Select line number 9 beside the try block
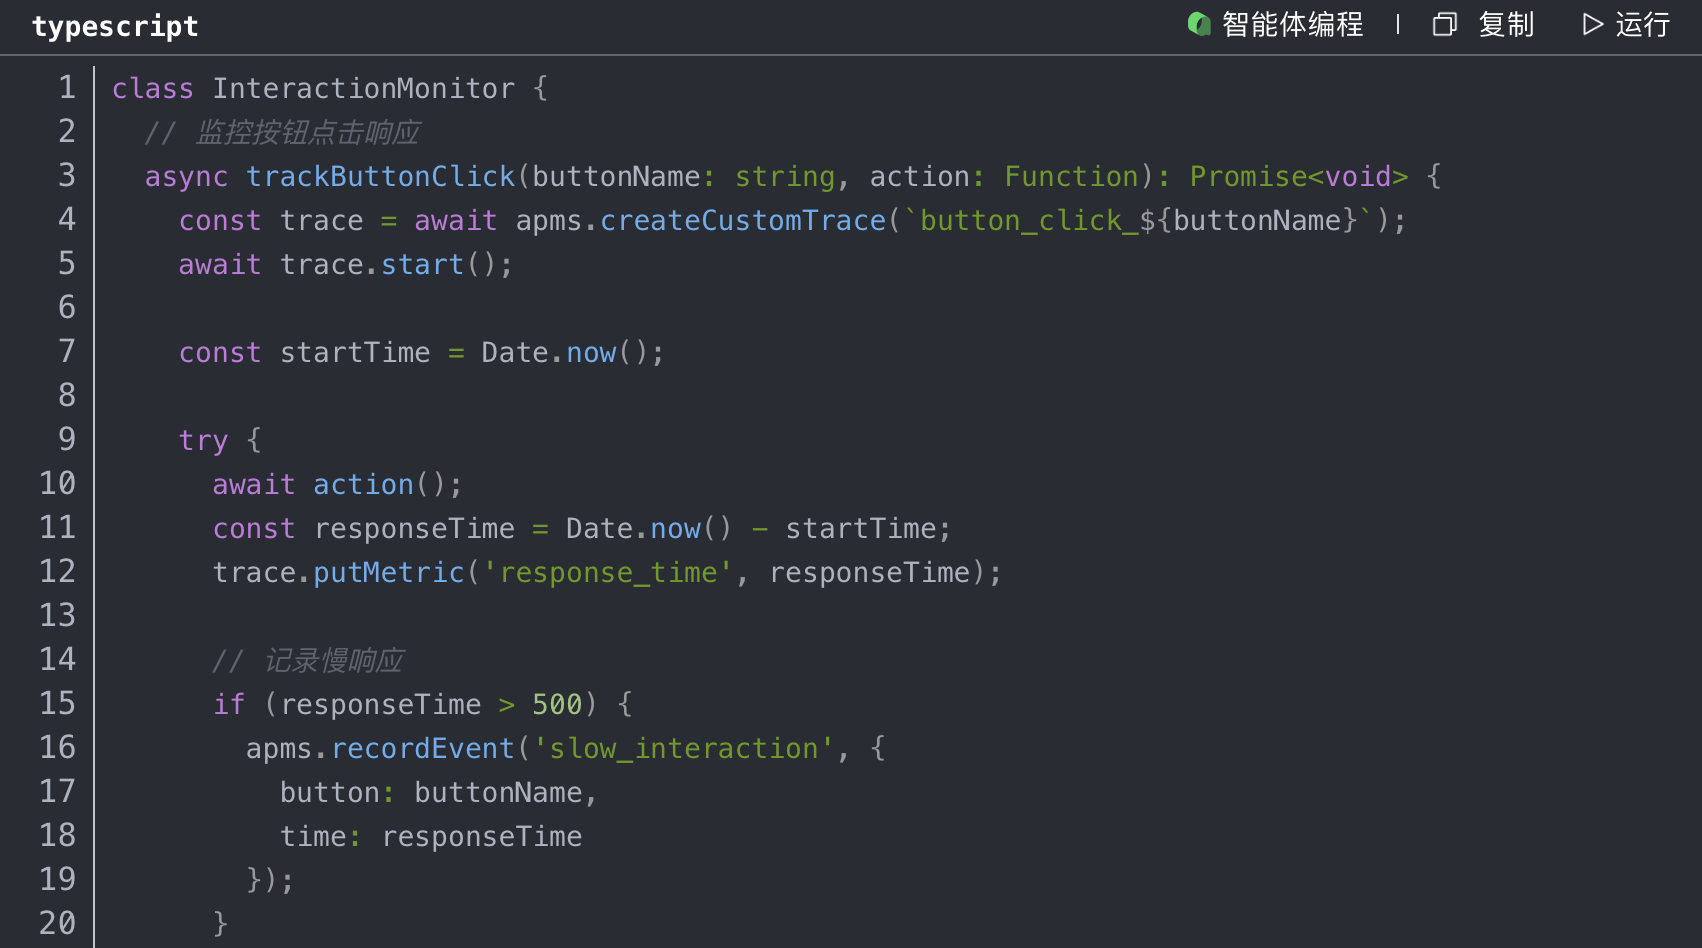The height and width of the screenshot is (948, 1702). click(66, 440)
